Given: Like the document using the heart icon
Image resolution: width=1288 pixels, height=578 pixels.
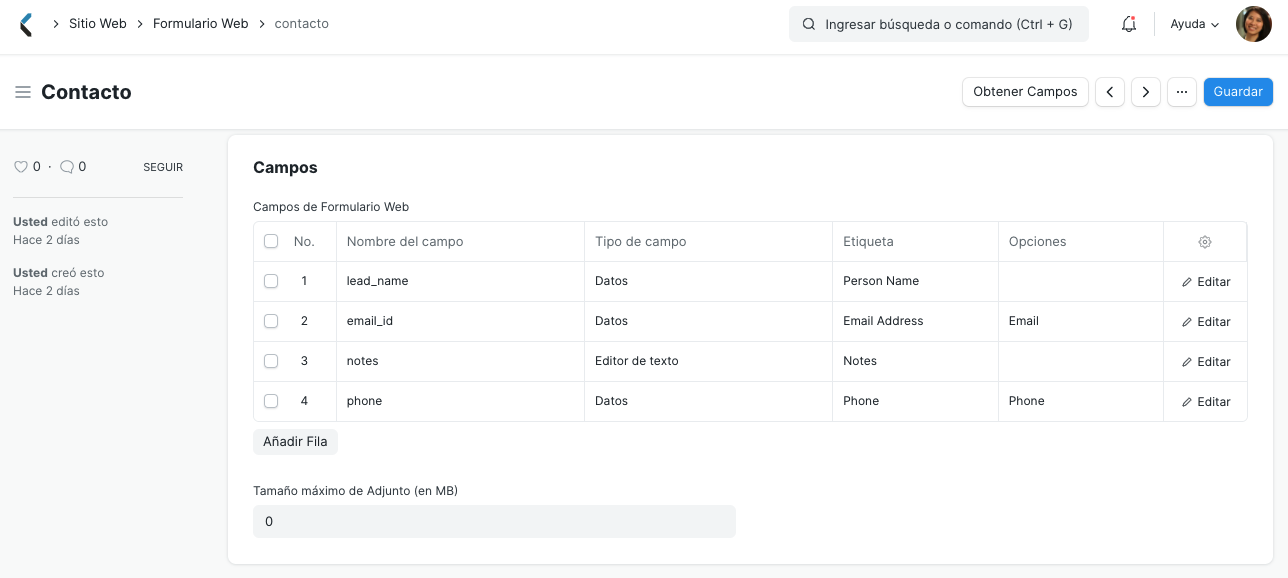Looking at the screenshot, I should coord(21,166).
